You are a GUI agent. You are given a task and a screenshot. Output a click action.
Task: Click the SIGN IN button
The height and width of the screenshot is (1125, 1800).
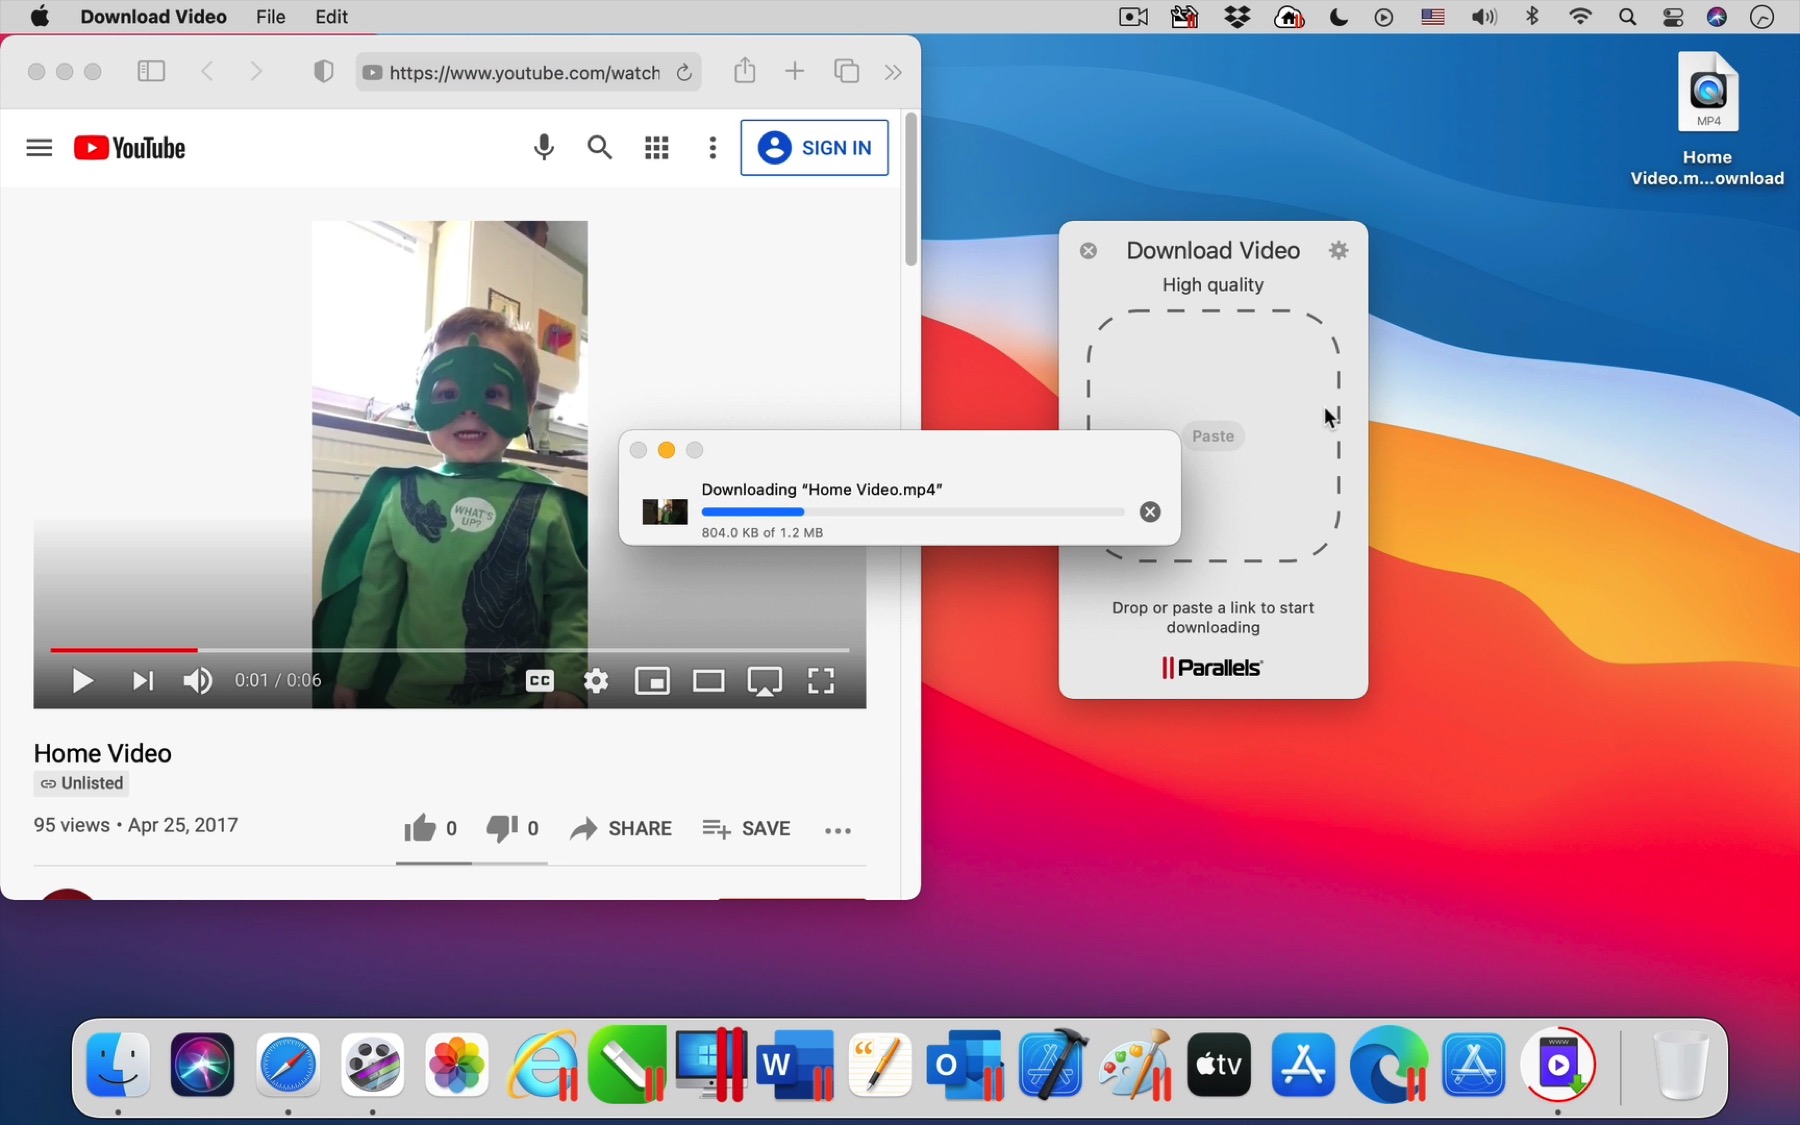click(x=815, y=147)
